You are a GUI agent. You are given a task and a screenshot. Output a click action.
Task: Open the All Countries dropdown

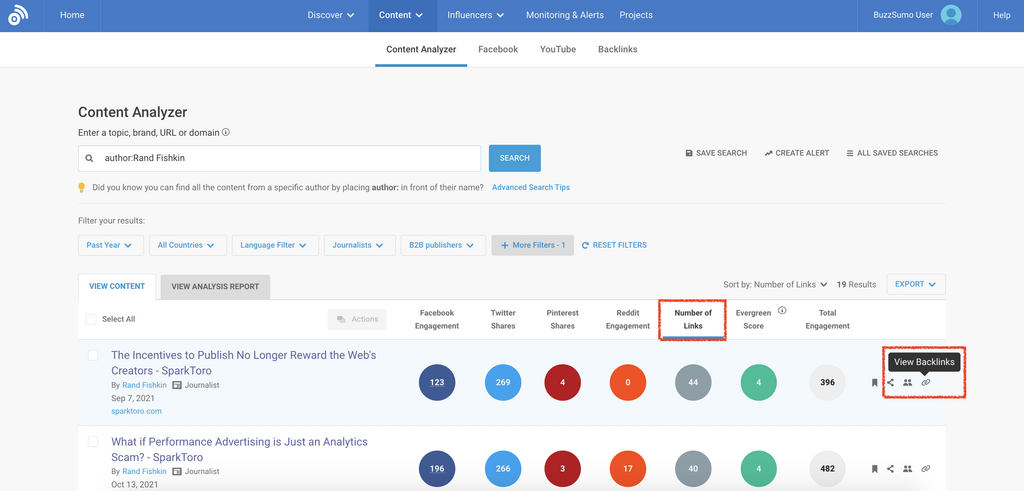(x=186, y=245)
